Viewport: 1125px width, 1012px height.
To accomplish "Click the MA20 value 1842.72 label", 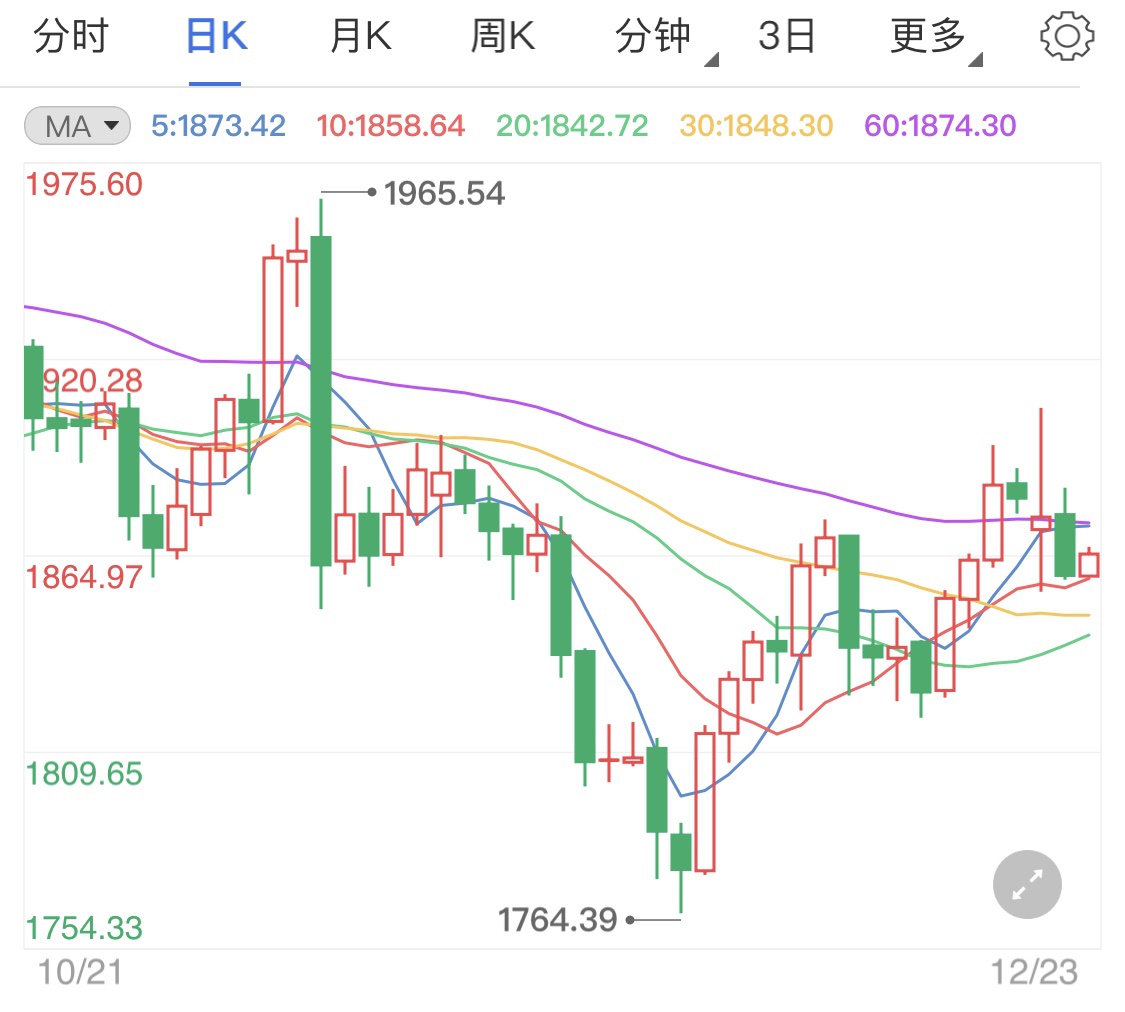I will [572, 126].
